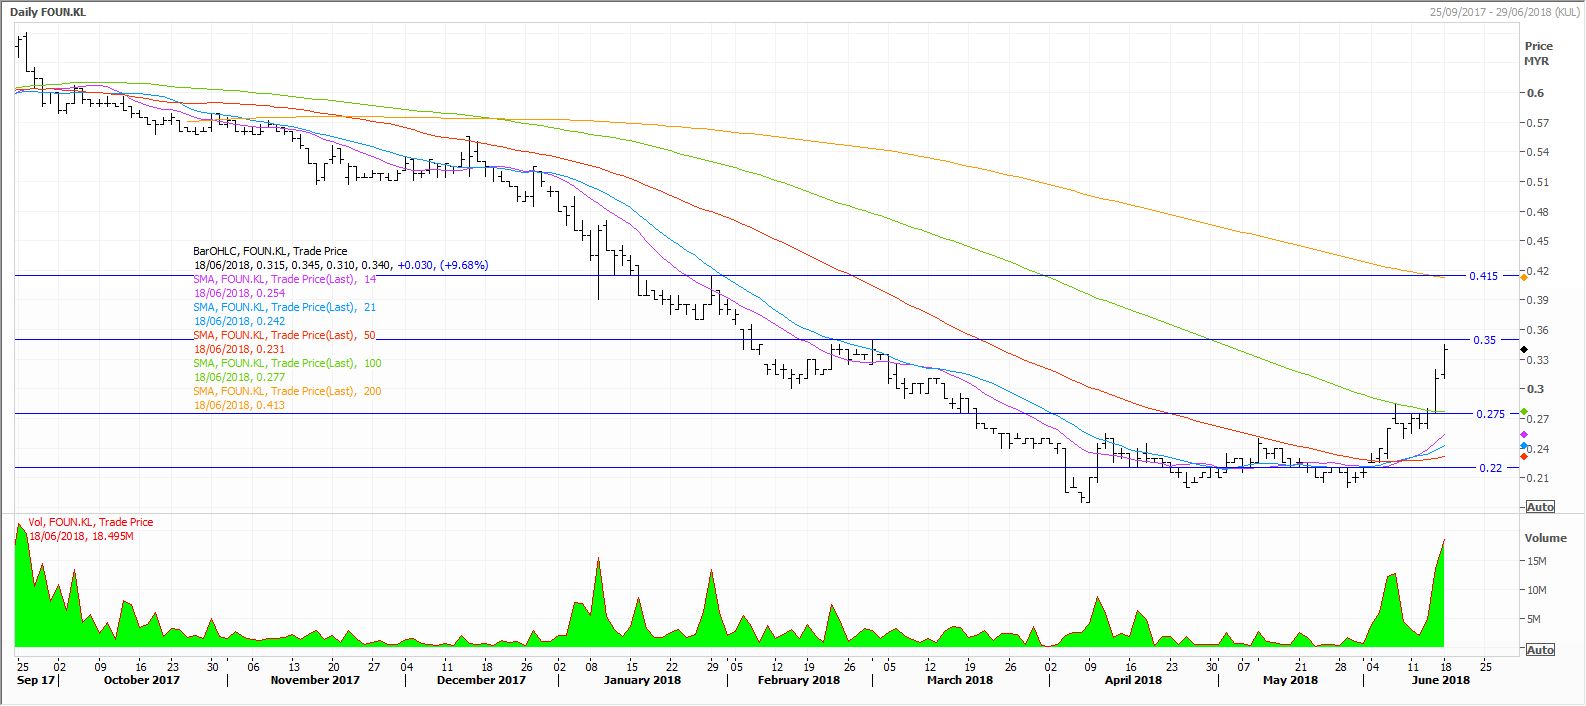Select the purple SMA 14 diamond marker
This screenshot has width=1586, height=706.
[1523, 434]
